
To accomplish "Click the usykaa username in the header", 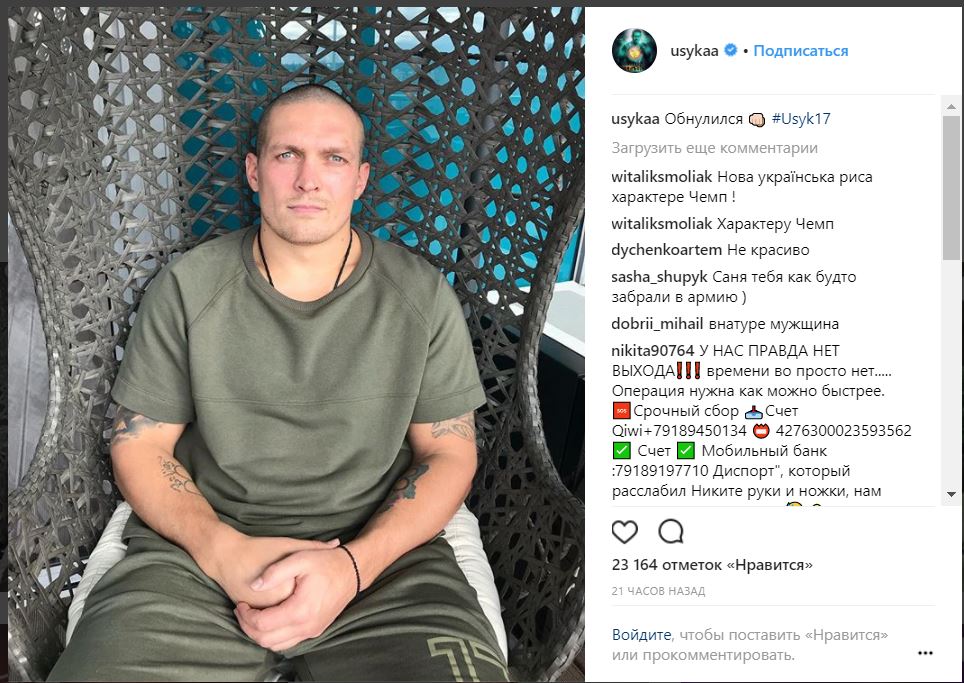I will click(x=694, y=51).
